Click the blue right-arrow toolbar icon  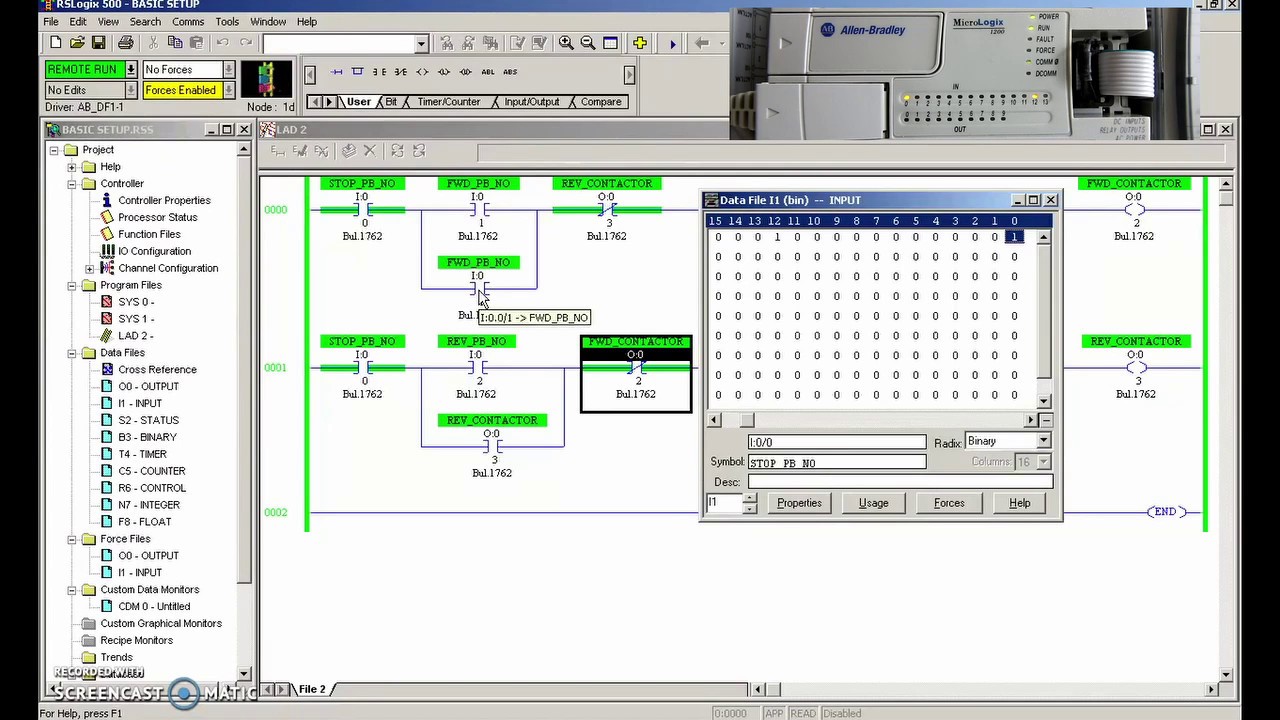point(672,43)
